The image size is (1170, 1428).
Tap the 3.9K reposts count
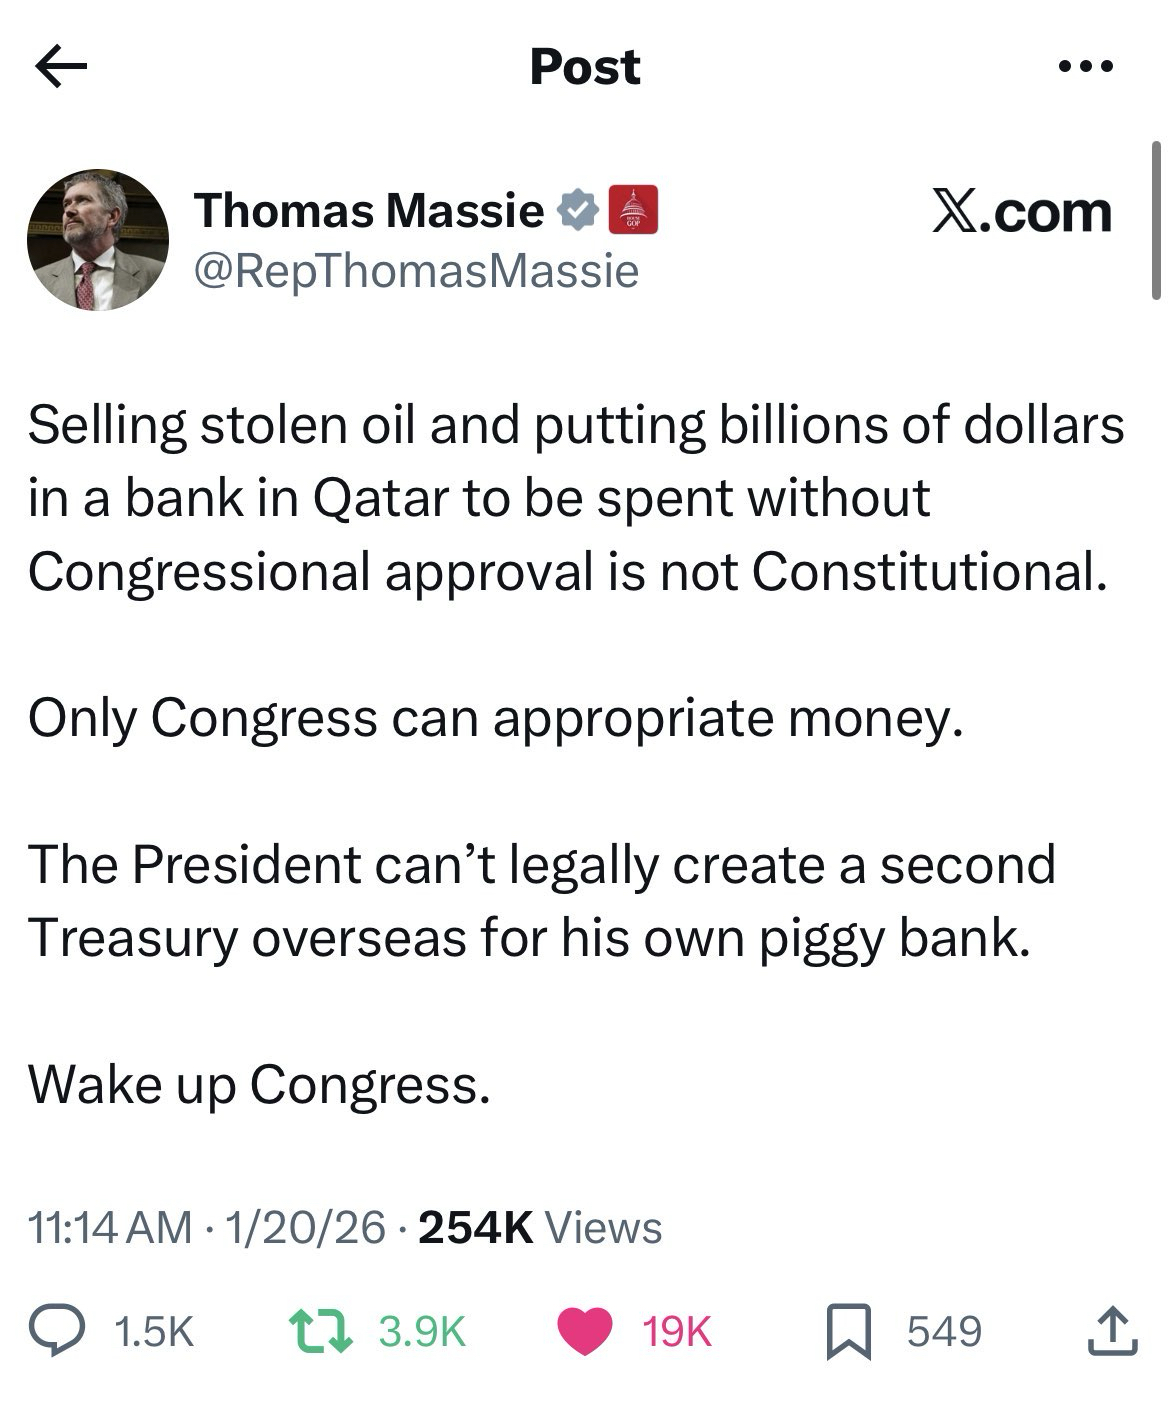pyautogui.click(x=422, y=1332)
